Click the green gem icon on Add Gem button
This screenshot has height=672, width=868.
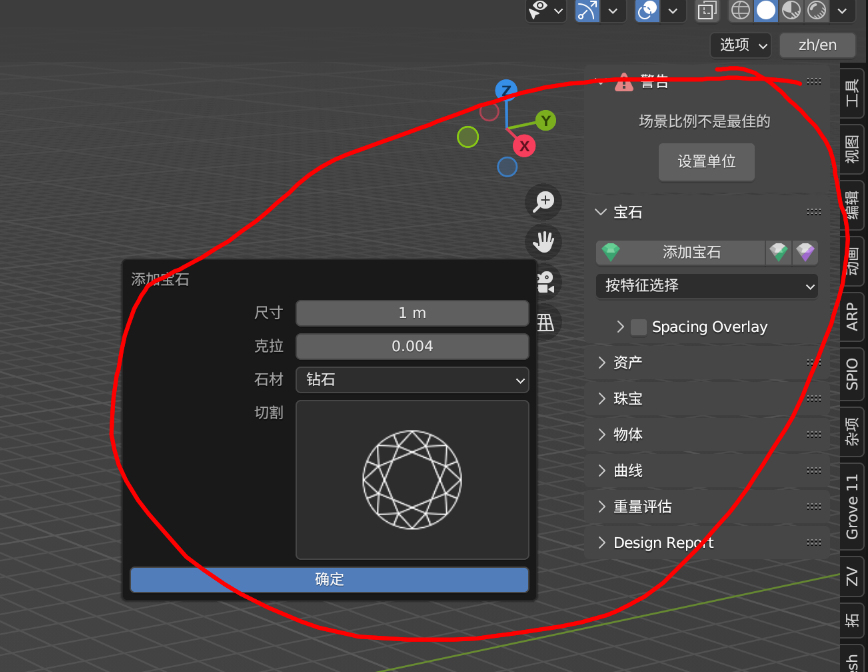611,252
